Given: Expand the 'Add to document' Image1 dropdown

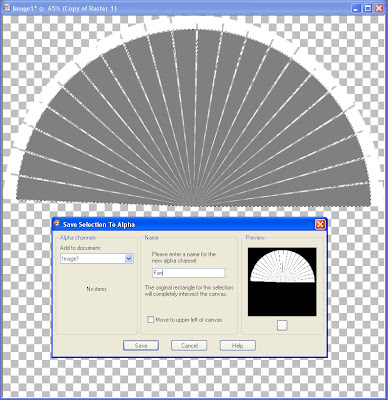Looking at the screenshot, I should [x=129, y=259].
